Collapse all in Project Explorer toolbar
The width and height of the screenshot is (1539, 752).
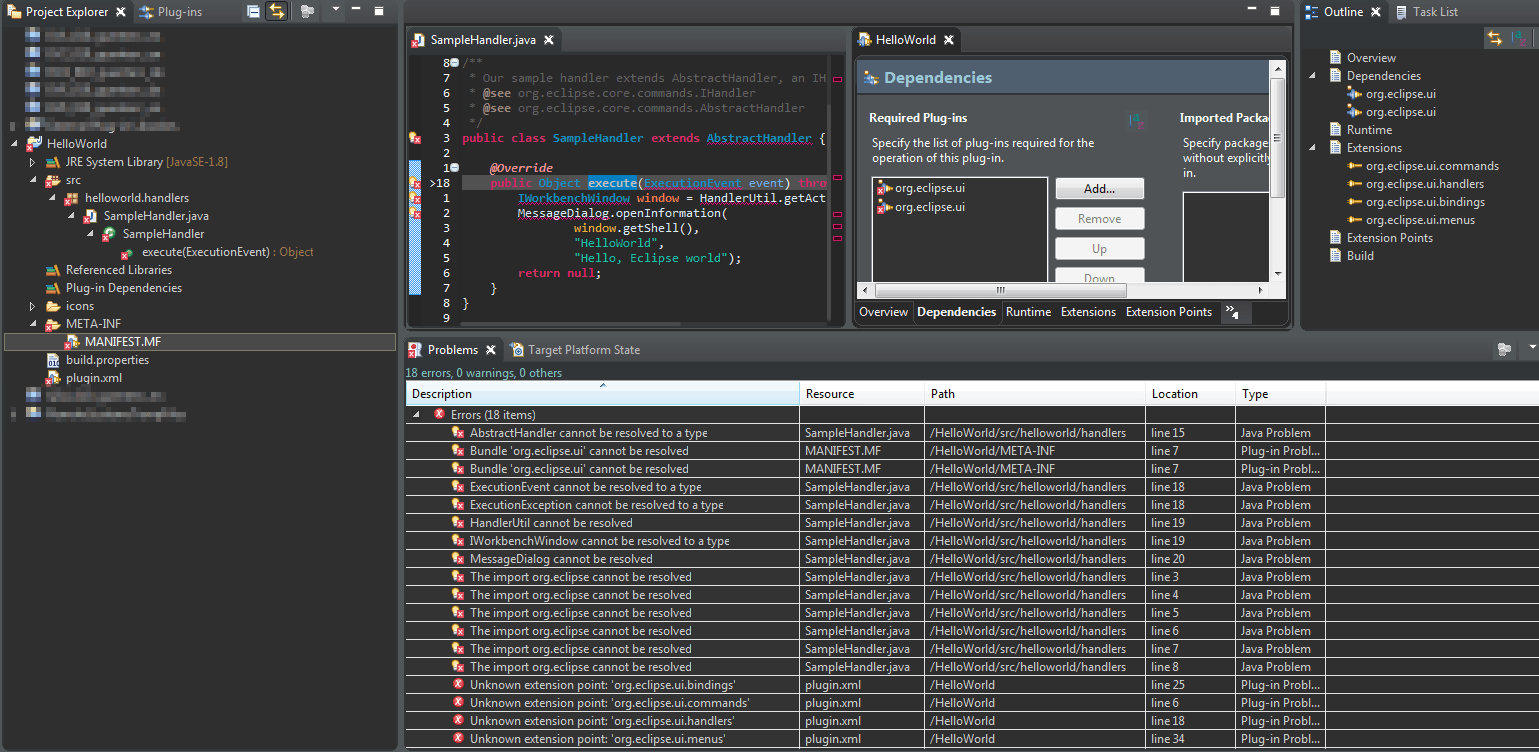click(x=254, y=11)
